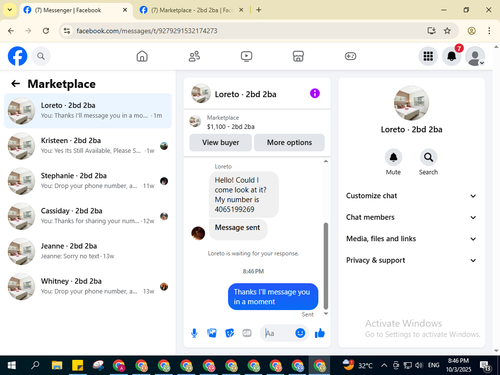500x375 pixels.
Task: Open the Friends icon in top nav
Action: pos(194,56)
